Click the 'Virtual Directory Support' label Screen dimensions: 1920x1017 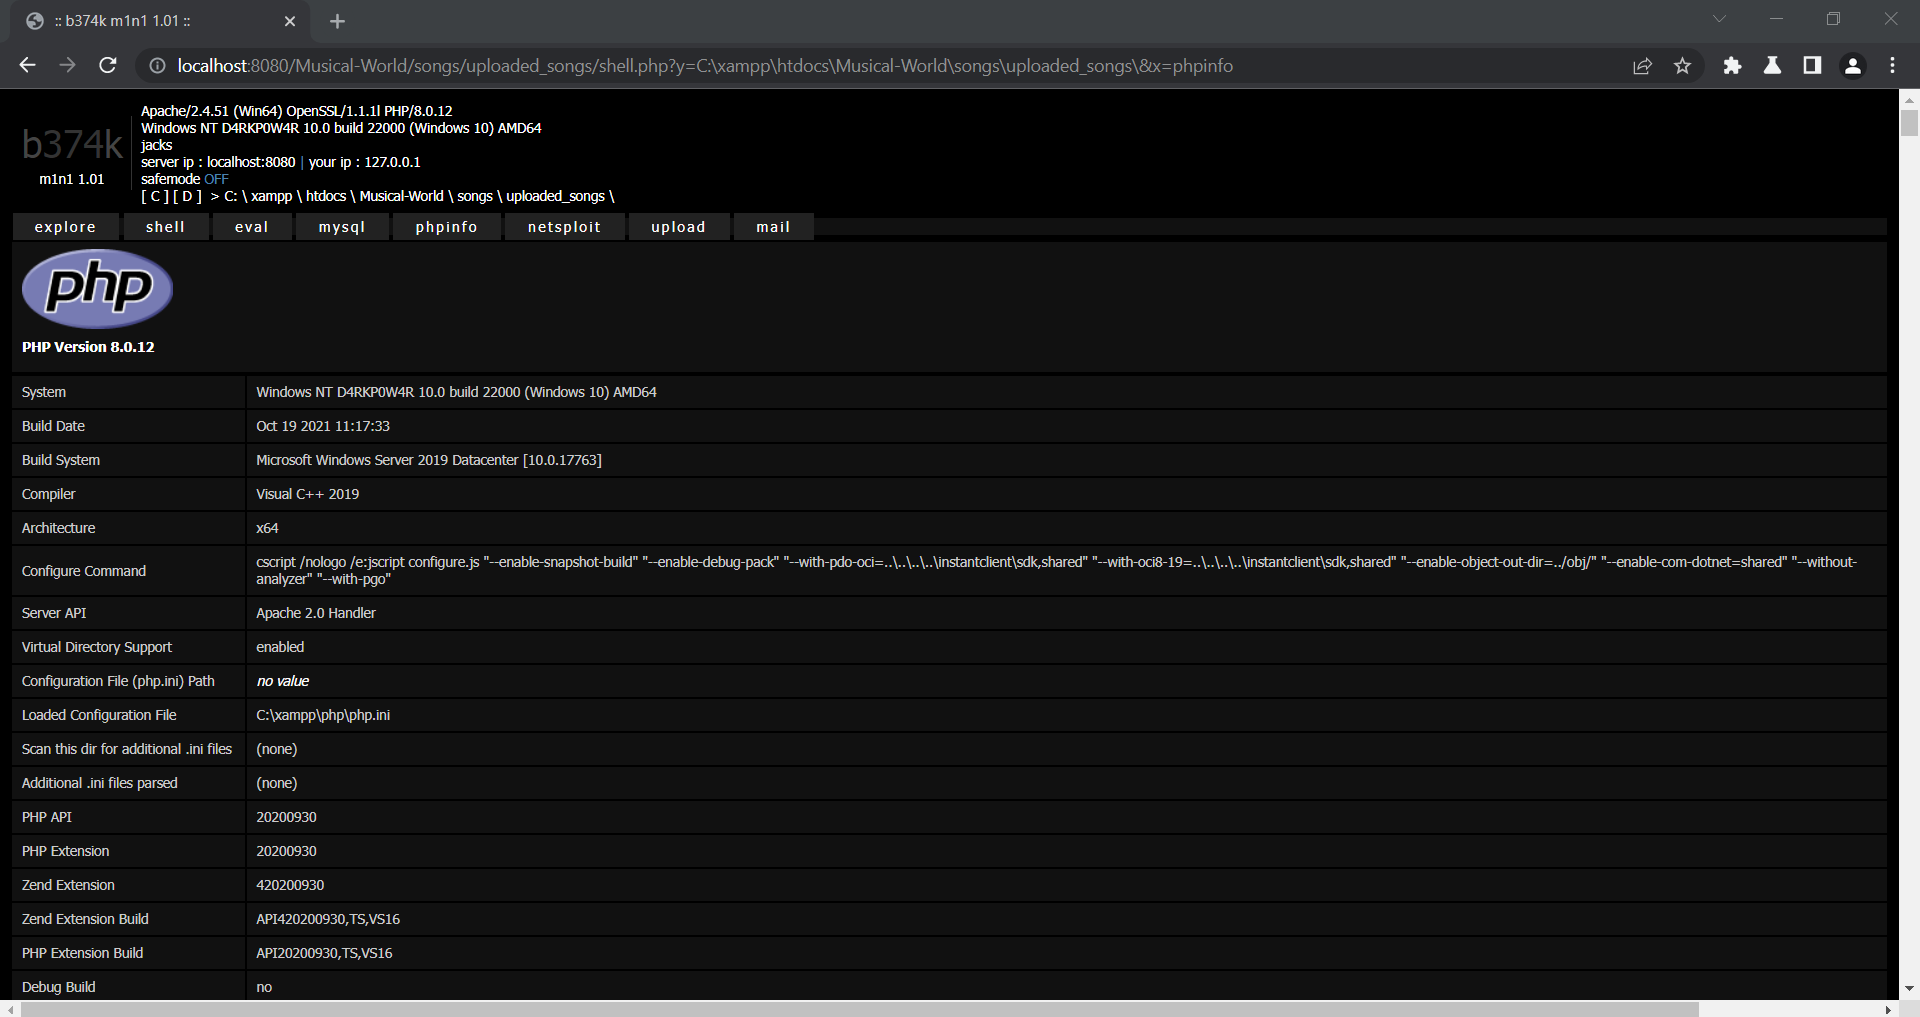coord(97,647)
